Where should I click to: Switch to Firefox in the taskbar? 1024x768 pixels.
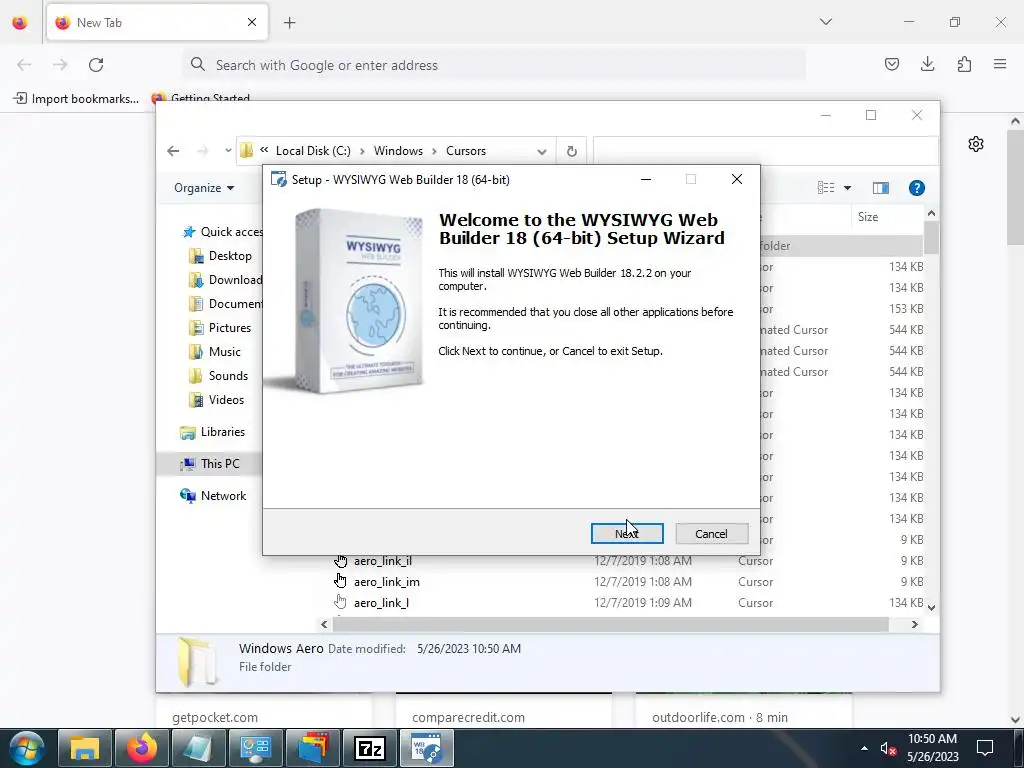(142, 748)
